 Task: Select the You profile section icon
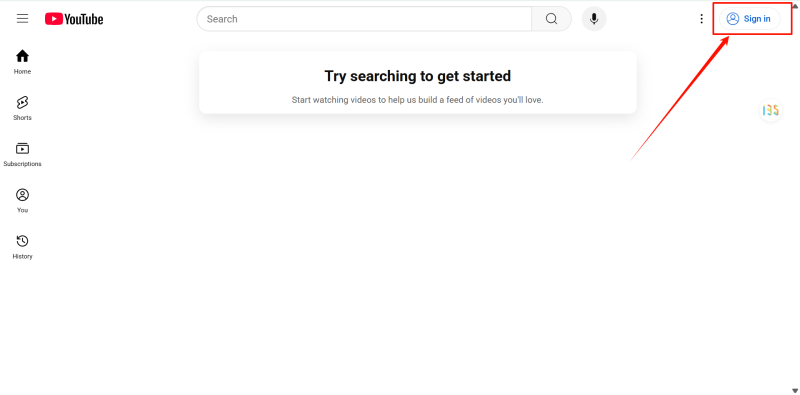click(x=22, y=195)
